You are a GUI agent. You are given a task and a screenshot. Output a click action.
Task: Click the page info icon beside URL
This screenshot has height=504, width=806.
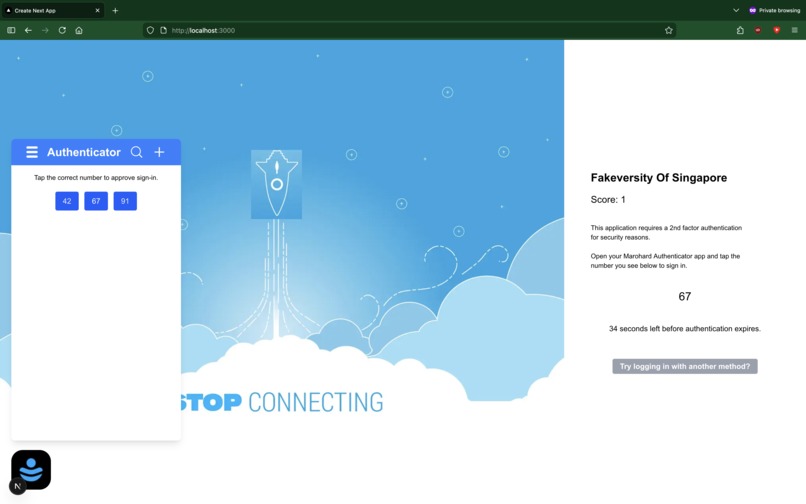(x=163, y=30)
